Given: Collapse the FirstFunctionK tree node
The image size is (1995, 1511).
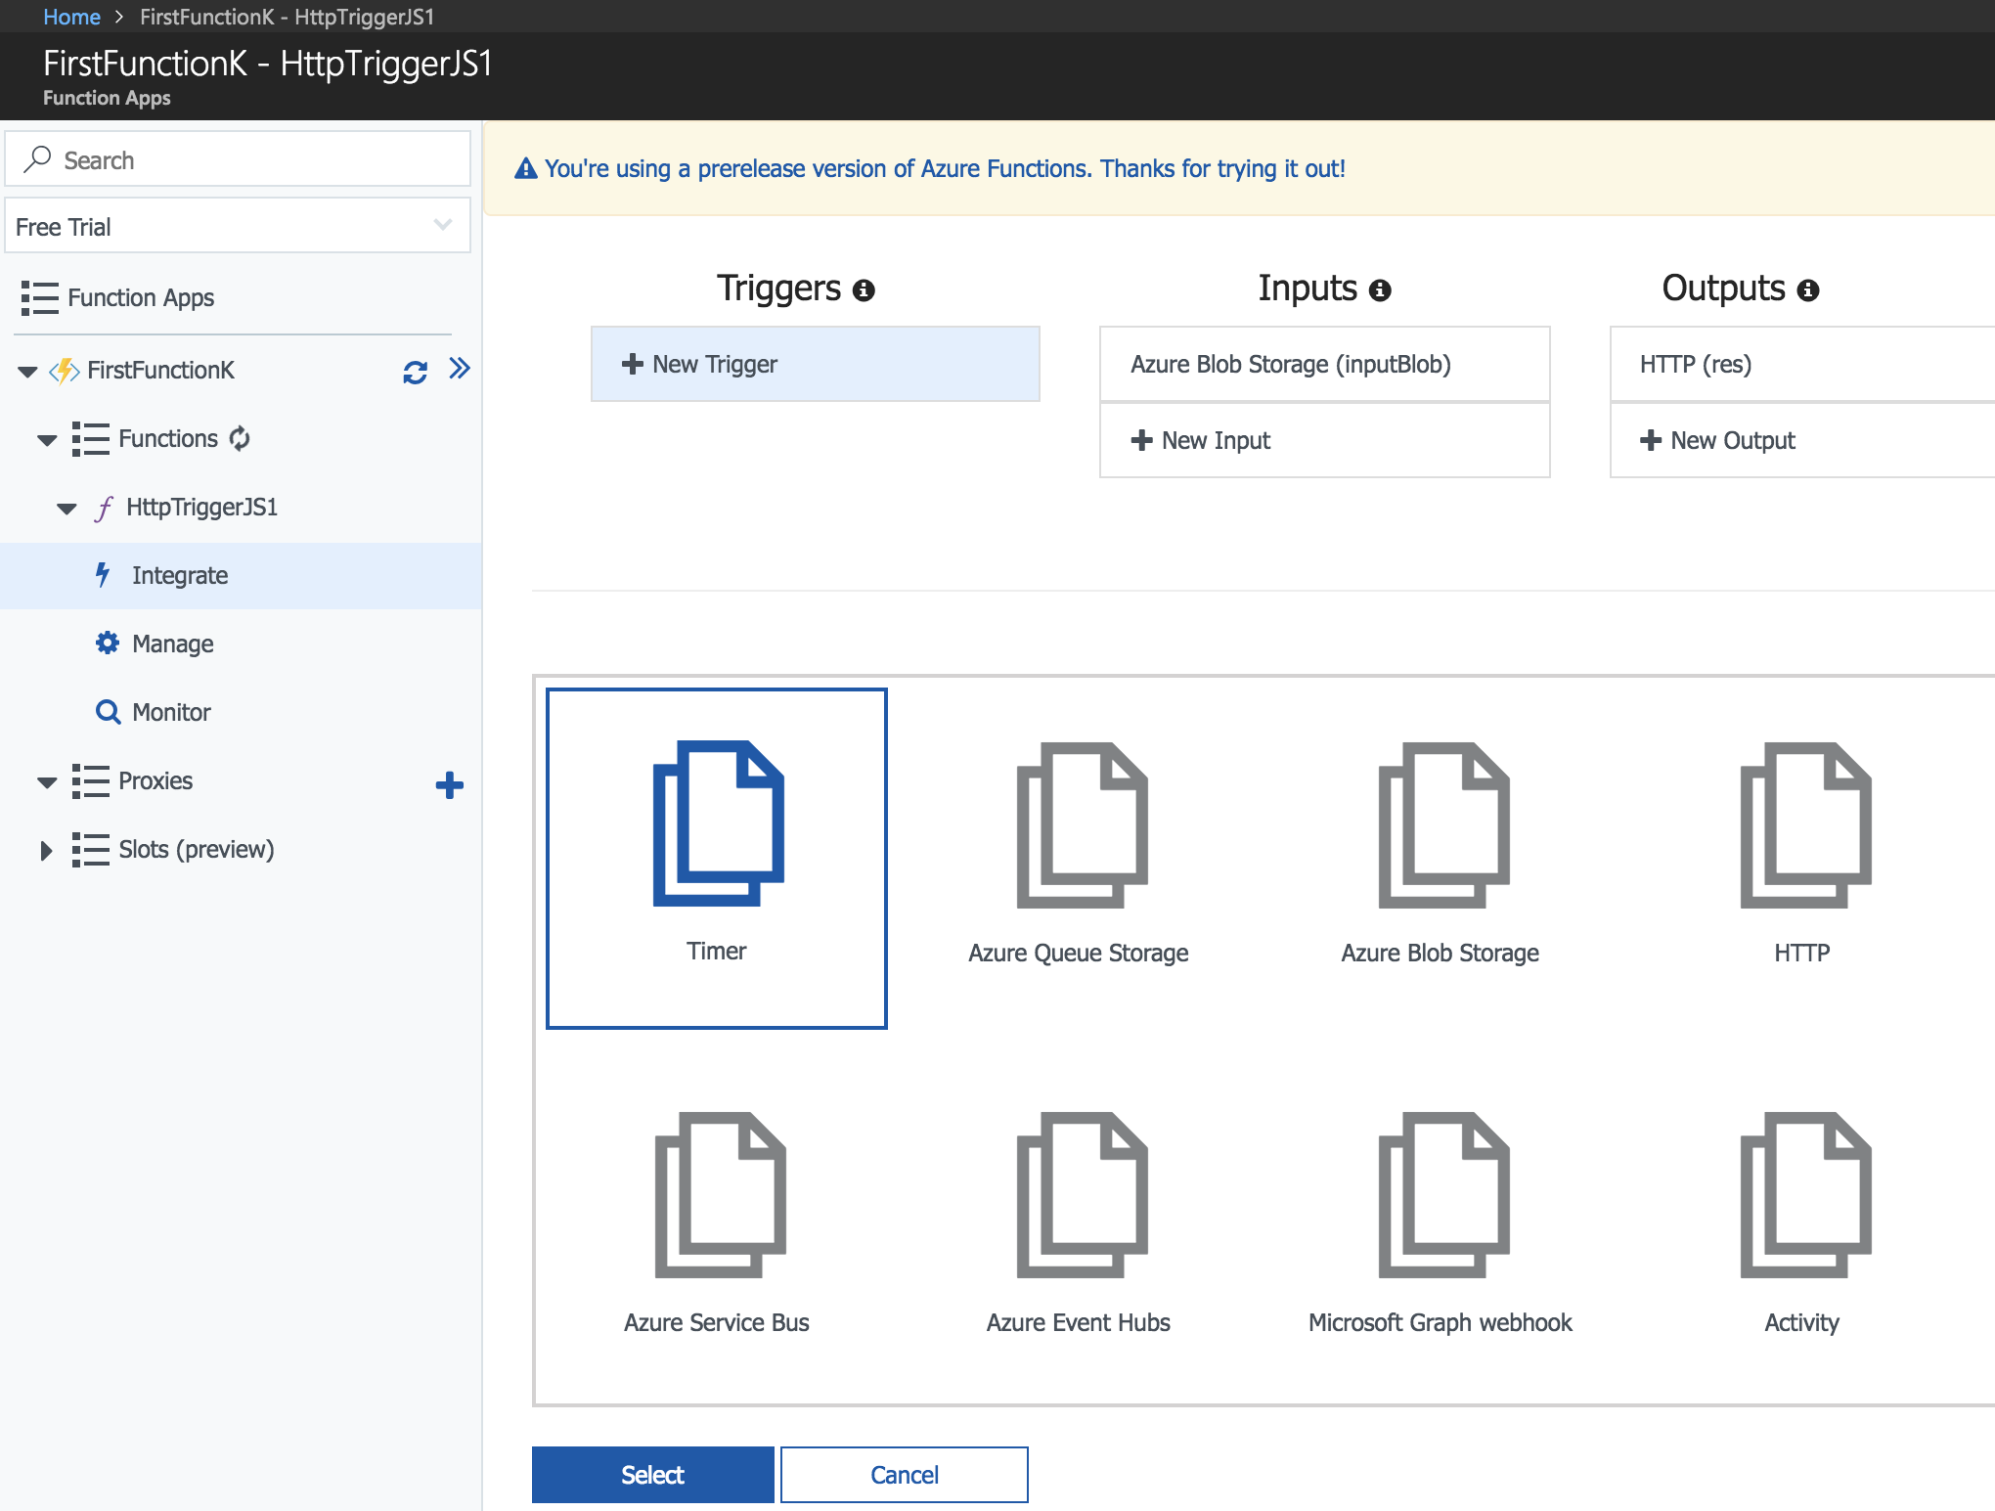Looking at the screenshot, I should 28,372.
